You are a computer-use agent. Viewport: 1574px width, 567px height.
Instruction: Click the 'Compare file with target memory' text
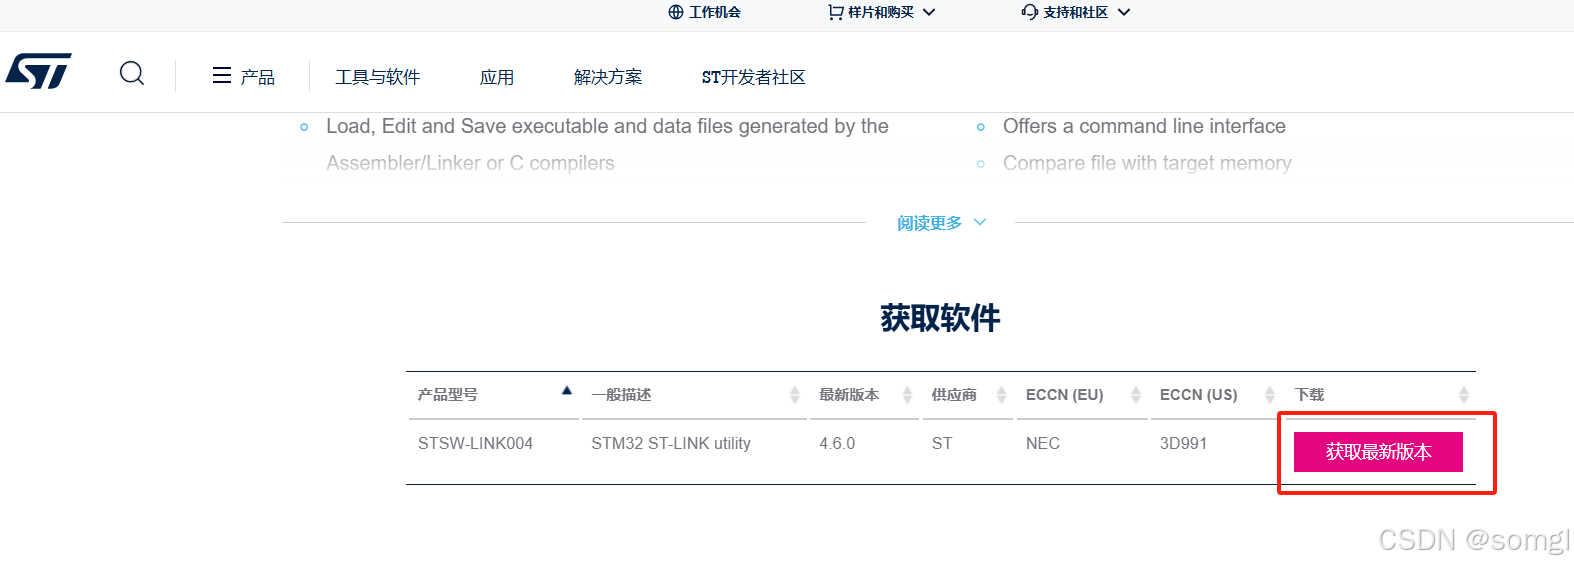pos(1147,163)
